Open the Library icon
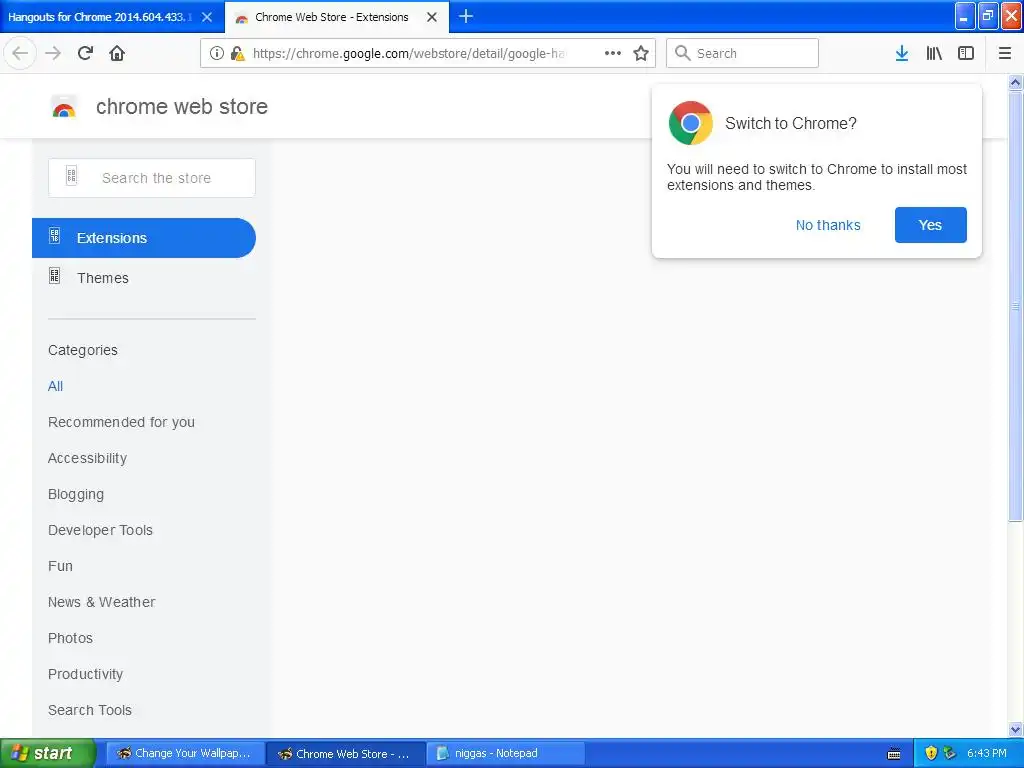Viewport: 1024px width, 768px height. point(934,53)
